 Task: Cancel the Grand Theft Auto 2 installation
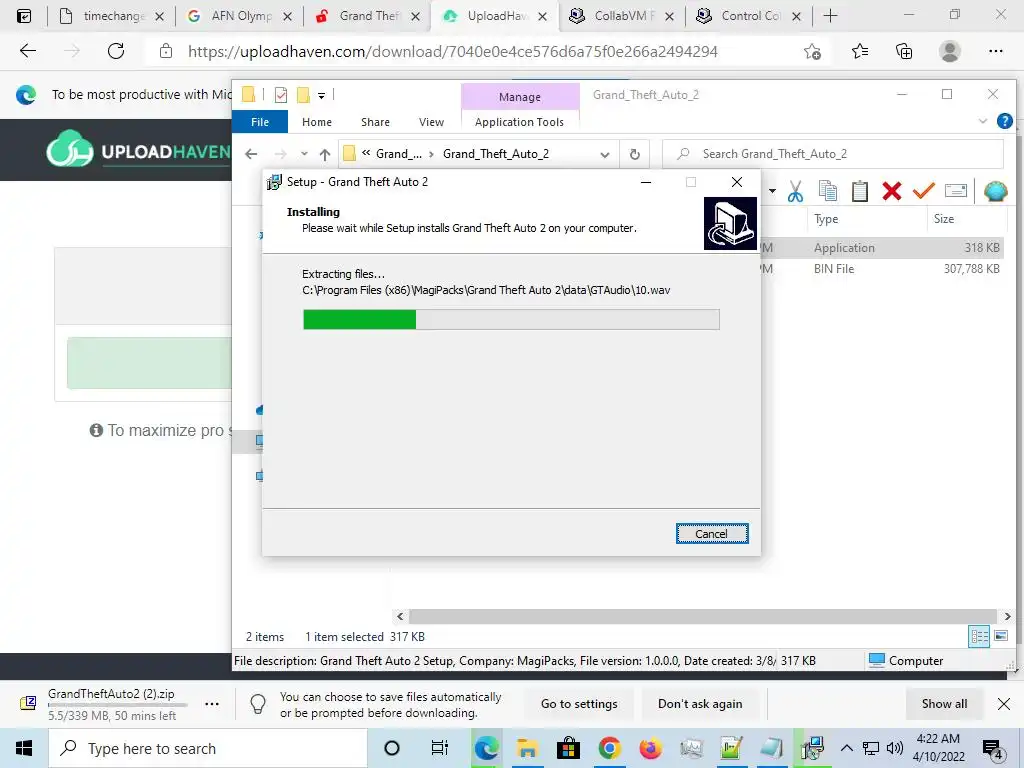coord(711,534)
